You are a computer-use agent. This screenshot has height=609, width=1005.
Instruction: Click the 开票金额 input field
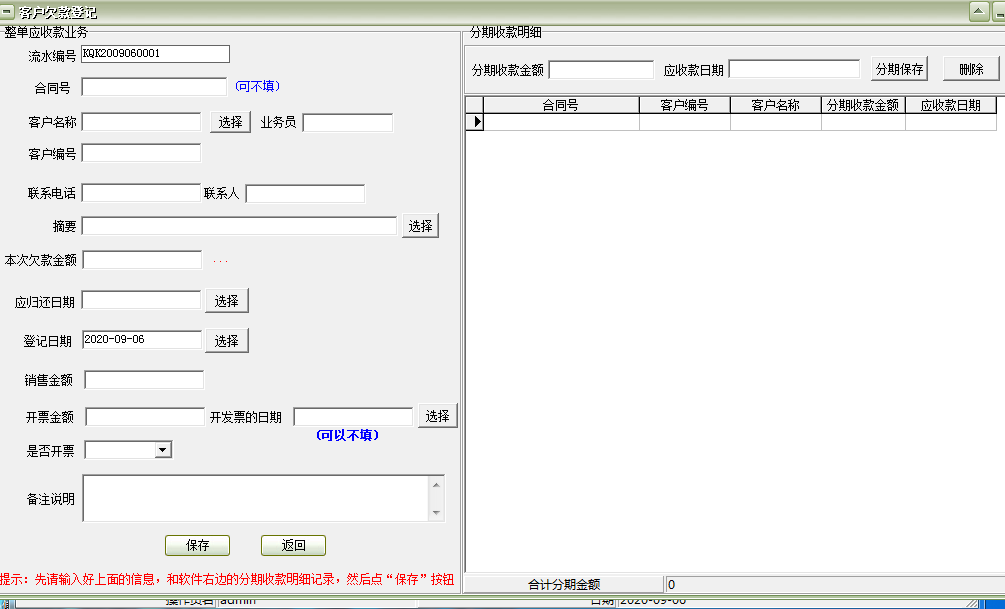pos(145,417)
